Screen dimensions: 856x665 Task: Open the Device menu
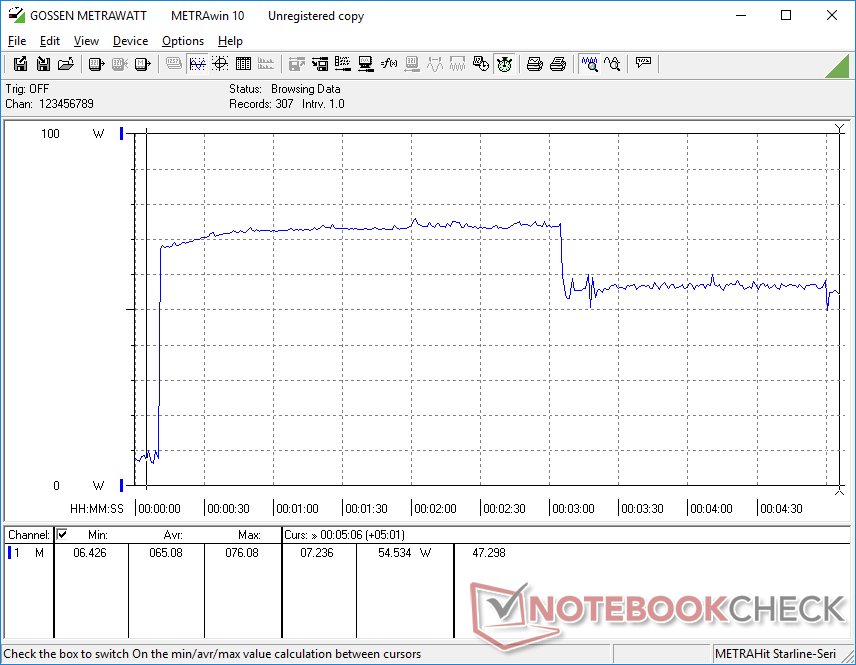(130, 41)
